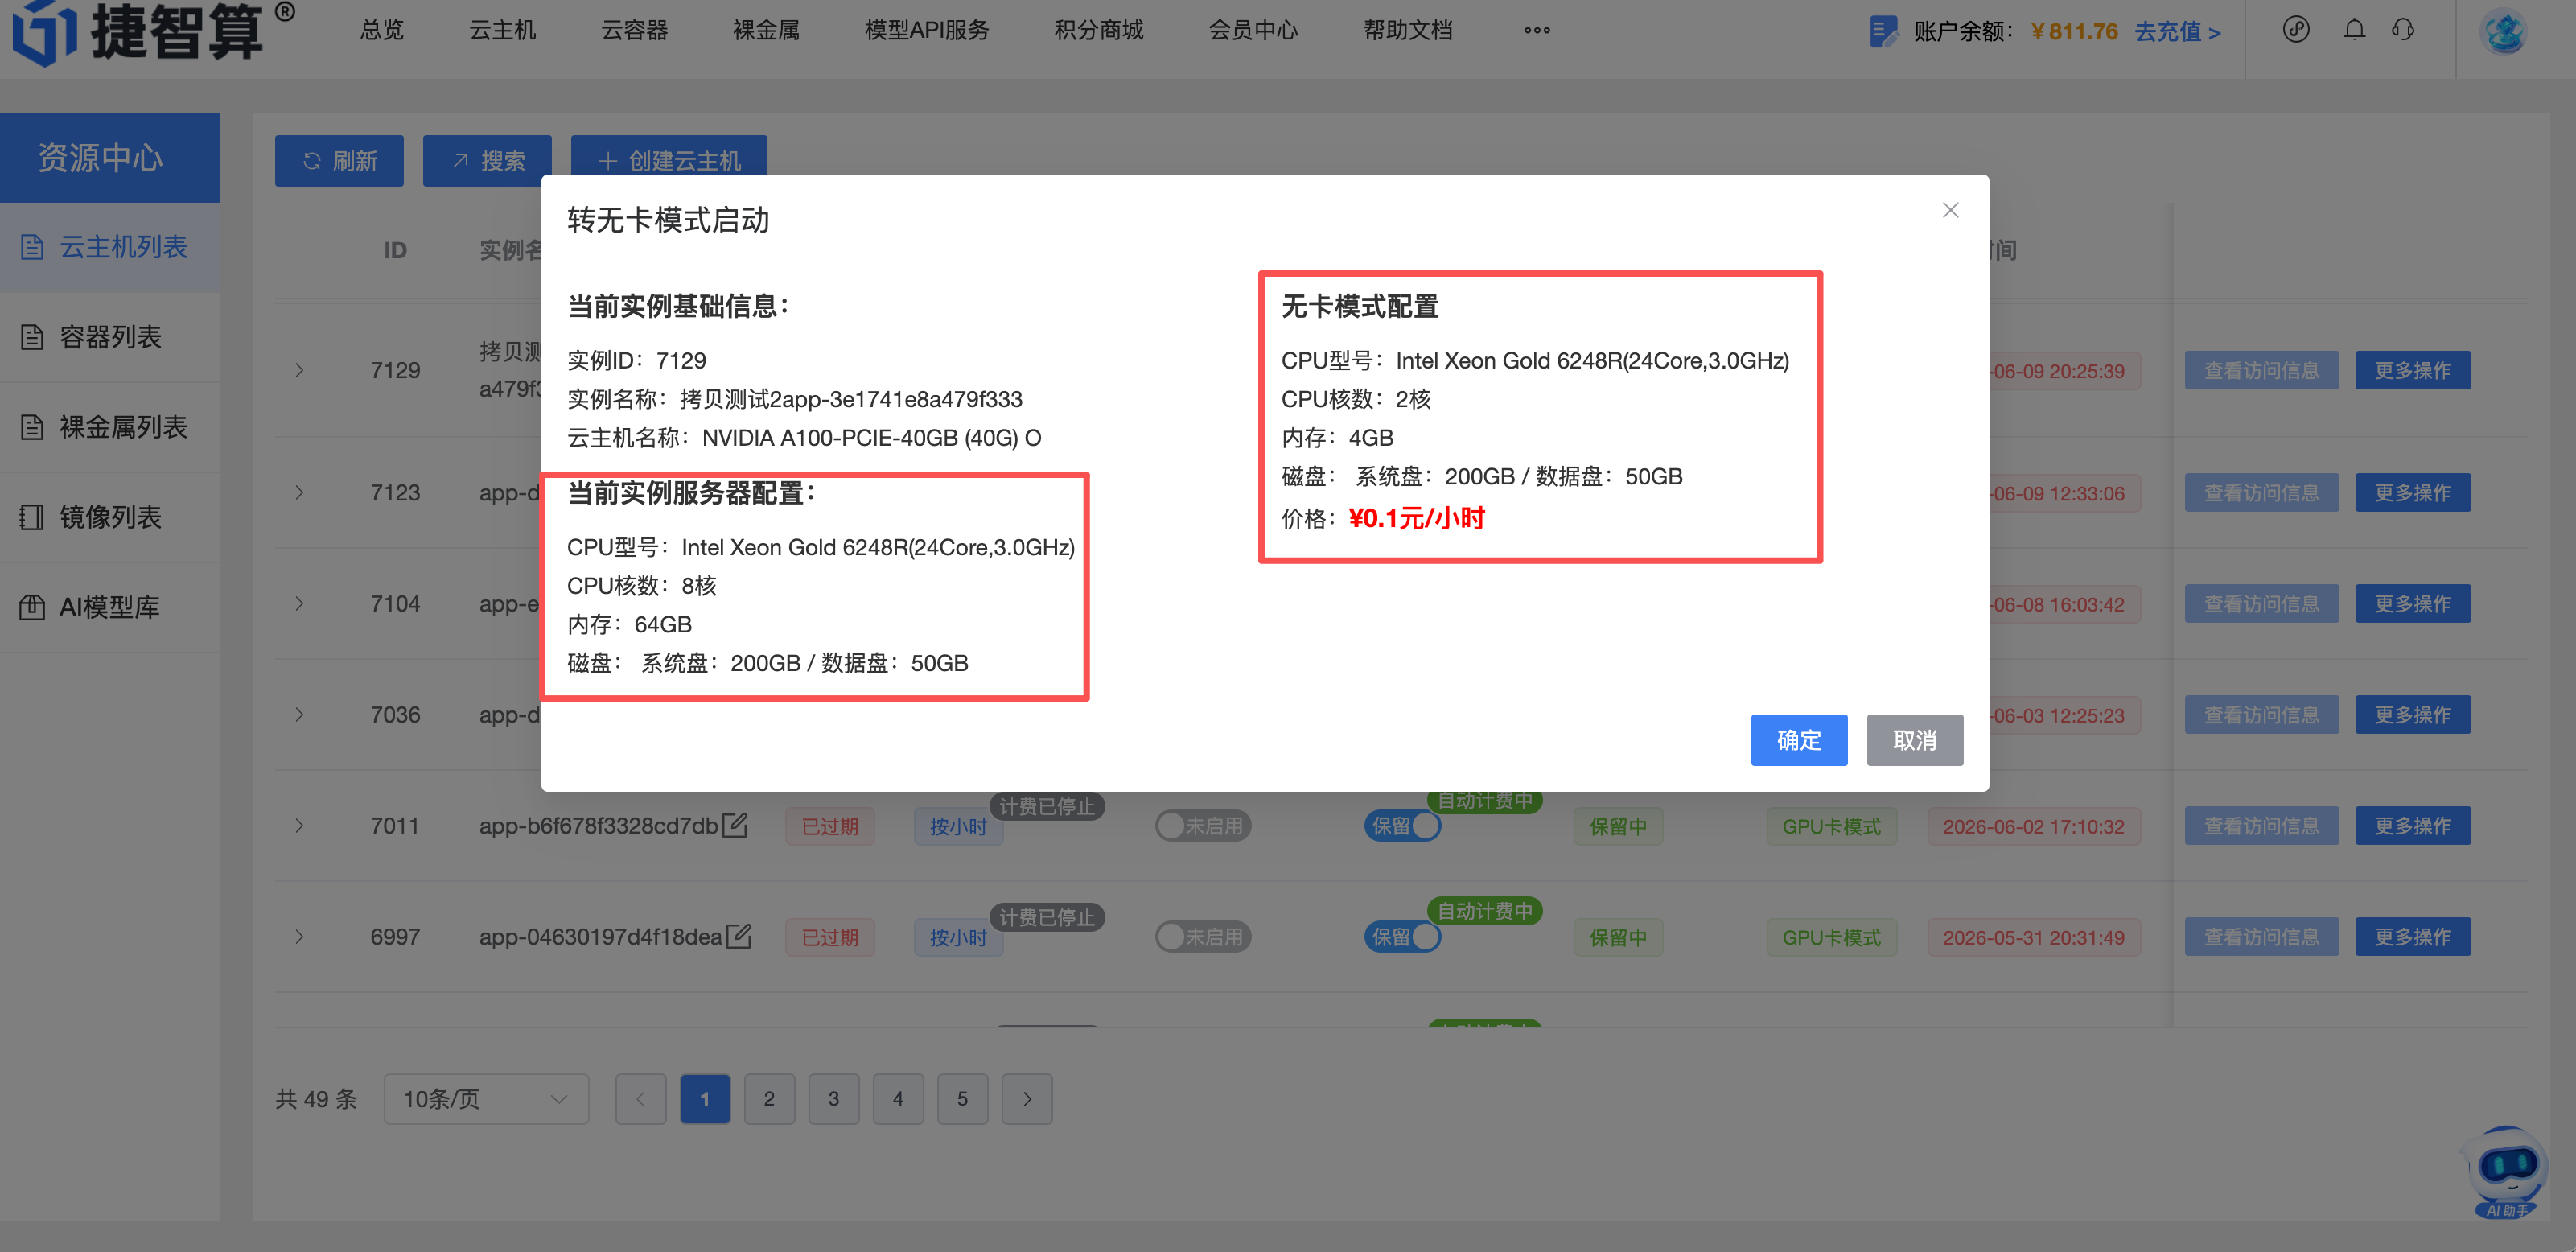Viewport: 2576px width, 1252px height.
Task: Go to page 5
Action: click(962, 1099)
